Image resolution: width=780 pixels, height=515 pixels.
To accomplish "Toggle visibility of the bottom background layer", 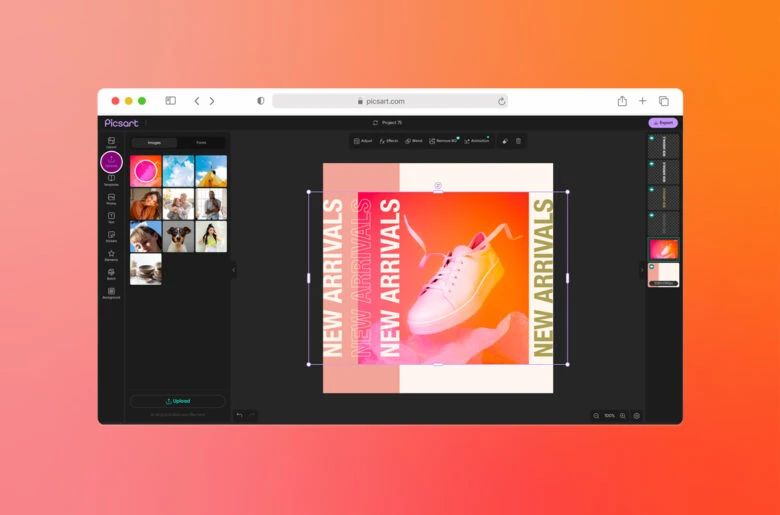I will click(x=651, y=266).
